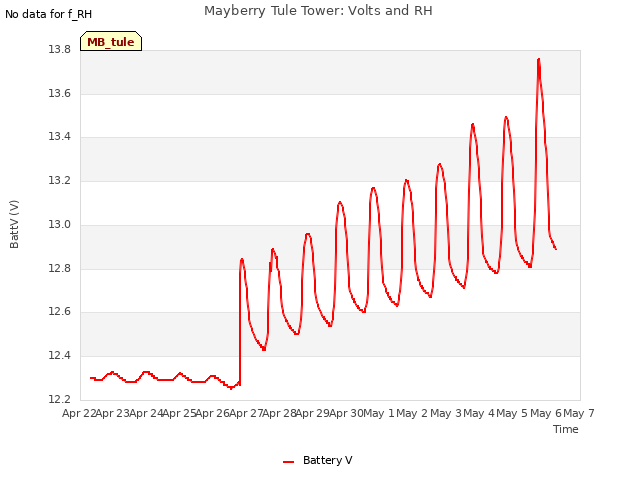This screenshot has height=480, width=640.
Task: Click the Apr 29 x-axis date label
Action: (x=313, y=413)
